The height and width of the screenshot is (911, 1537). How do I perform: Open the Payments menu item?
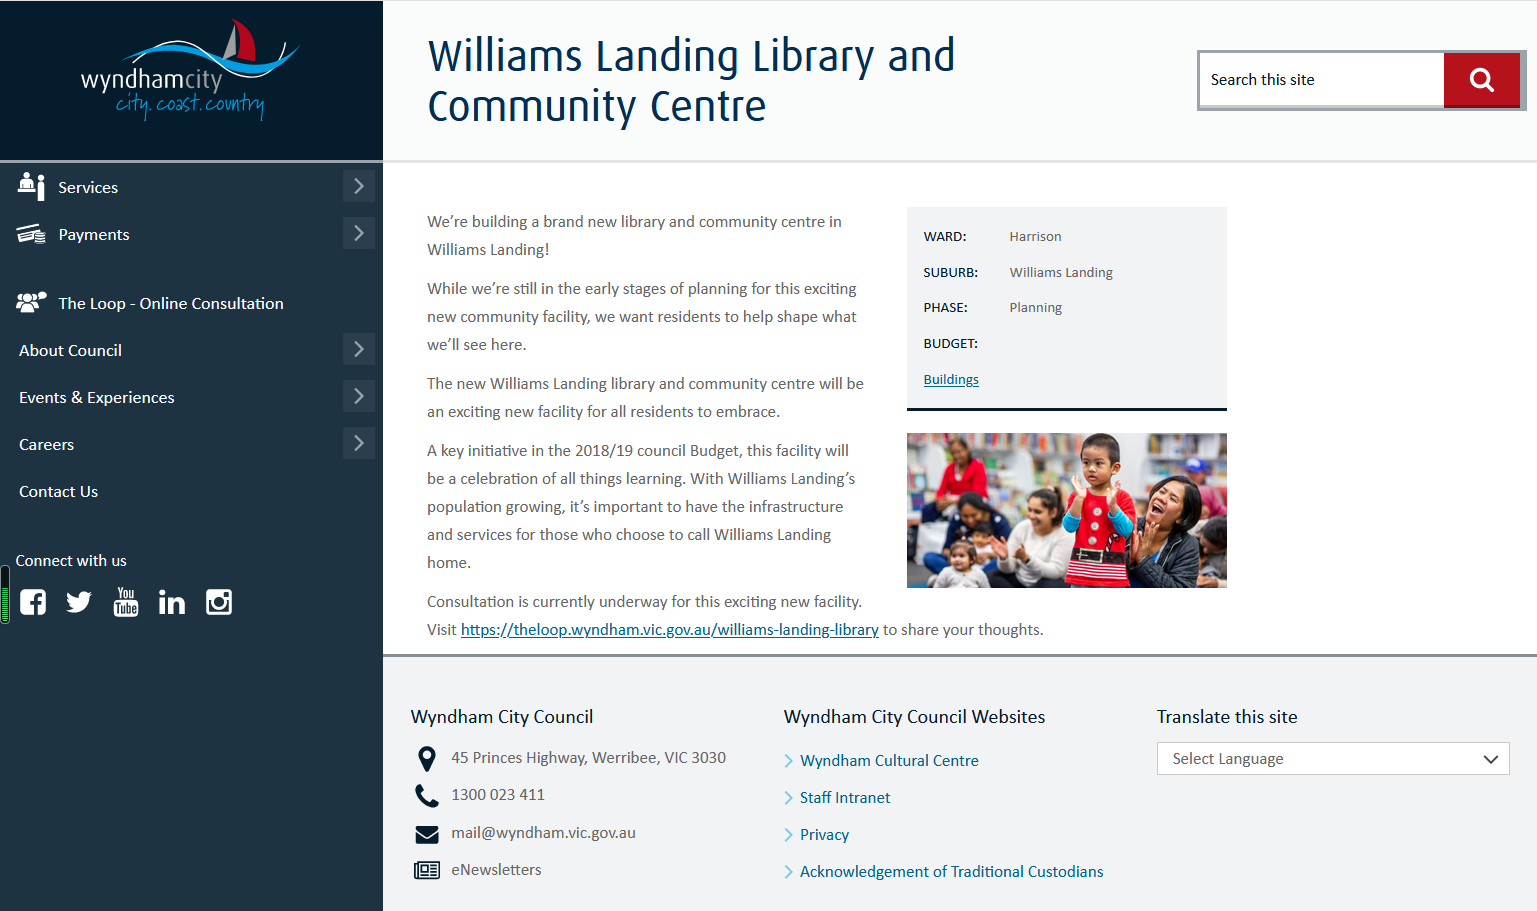(x=94, y=234)
